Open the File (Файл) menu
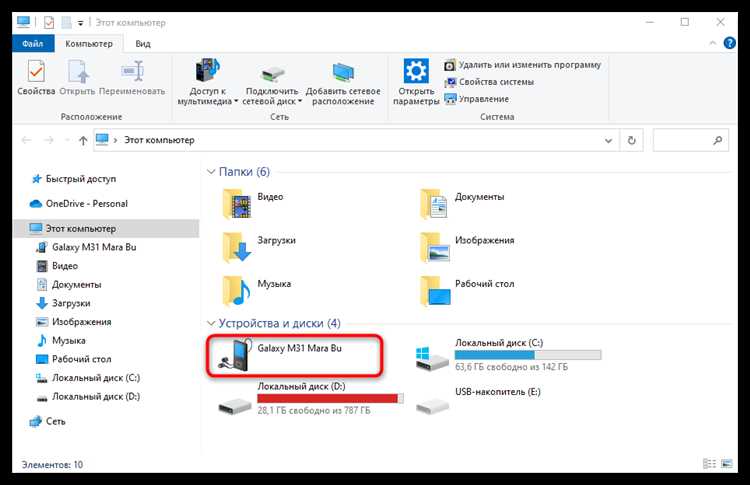The height and width of the screenshot is (485, 750). tap(31, 43)
